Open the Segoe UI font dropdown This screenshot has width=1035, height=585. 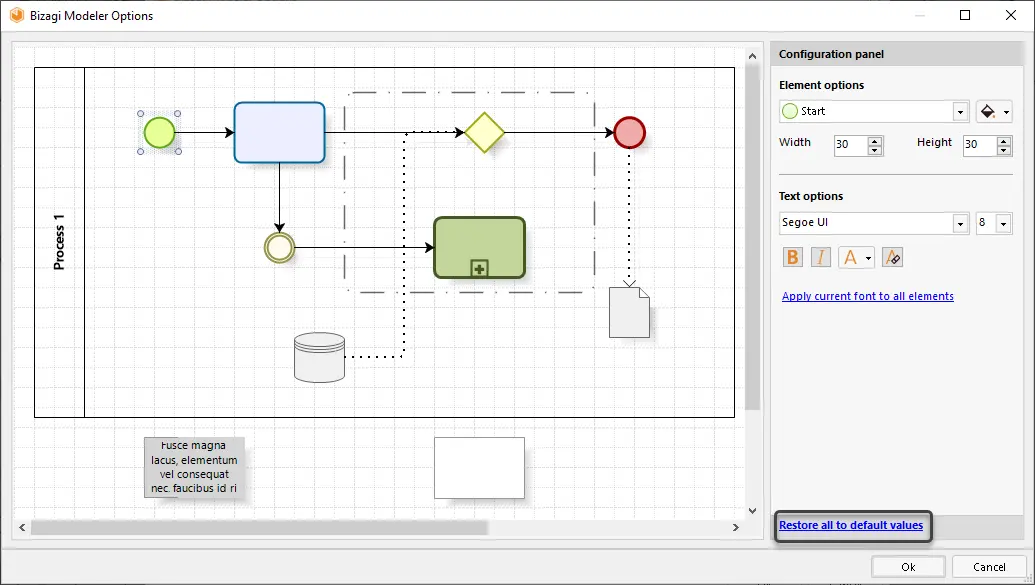960,224
